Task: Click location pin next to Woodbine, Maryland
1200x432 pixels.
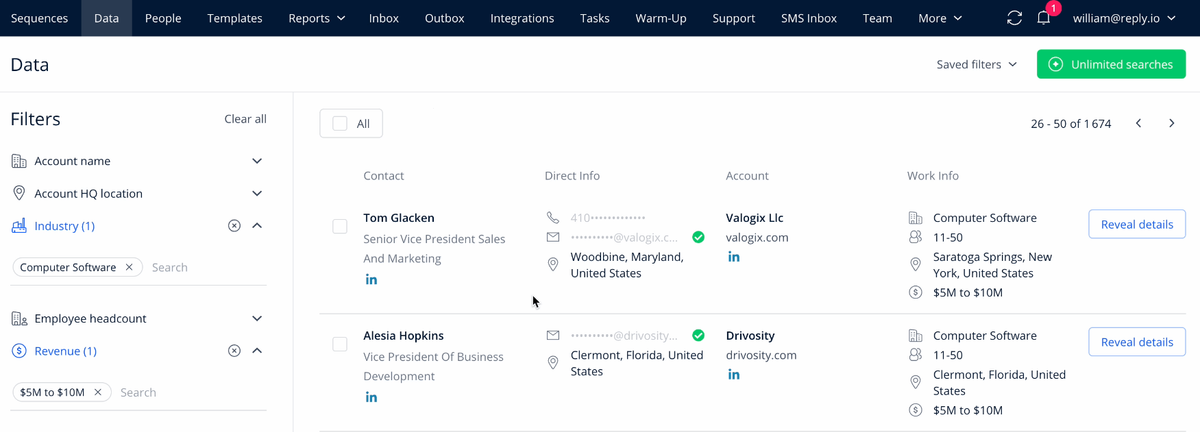Action: [x=553, y=264]
